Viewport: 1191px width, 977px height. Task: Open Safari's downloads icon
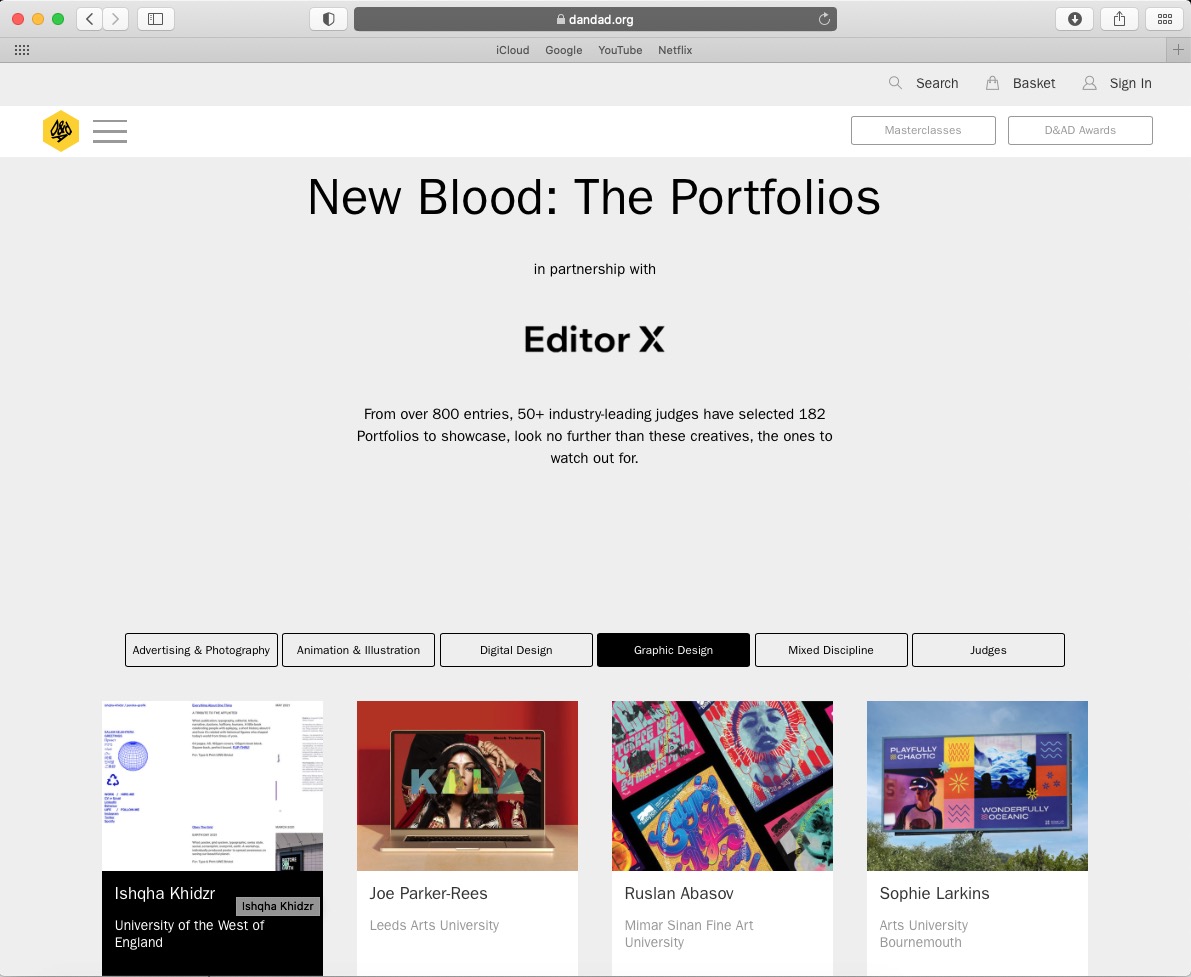(1075, 19)
